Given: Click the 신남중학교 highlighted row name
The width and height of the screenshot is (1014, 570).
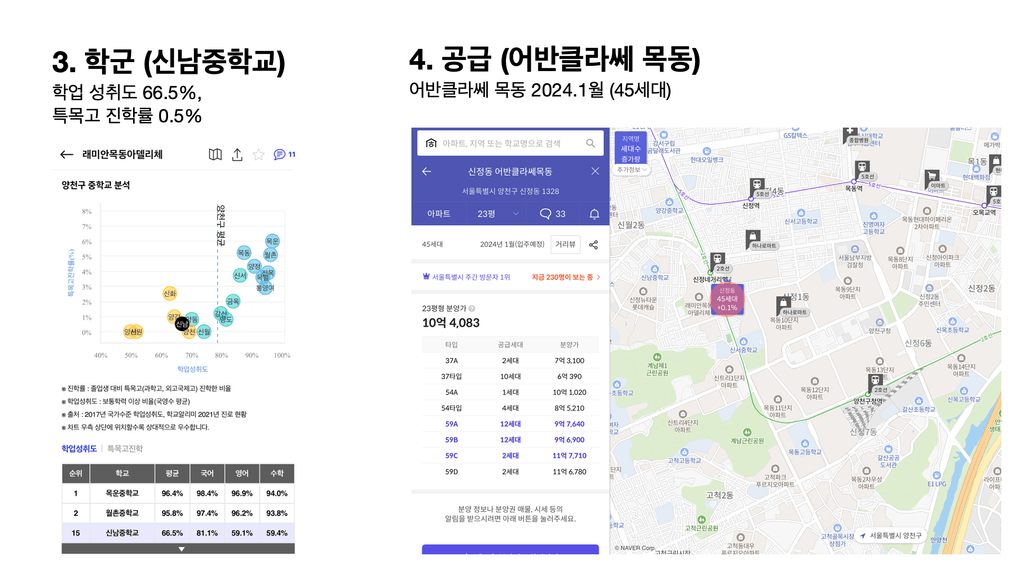Looking at the screenshot, I should tap(122, 533).
